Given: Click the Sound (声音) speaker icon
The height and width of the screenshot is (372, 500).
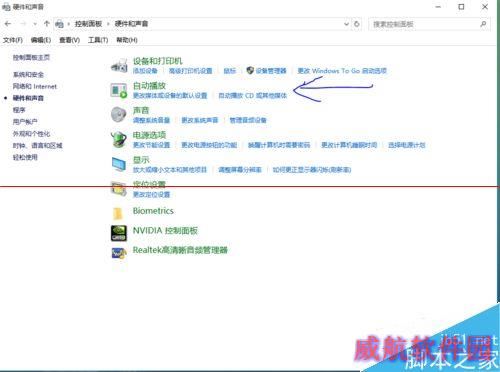Looking at the screenshot, I should (119, 115).
